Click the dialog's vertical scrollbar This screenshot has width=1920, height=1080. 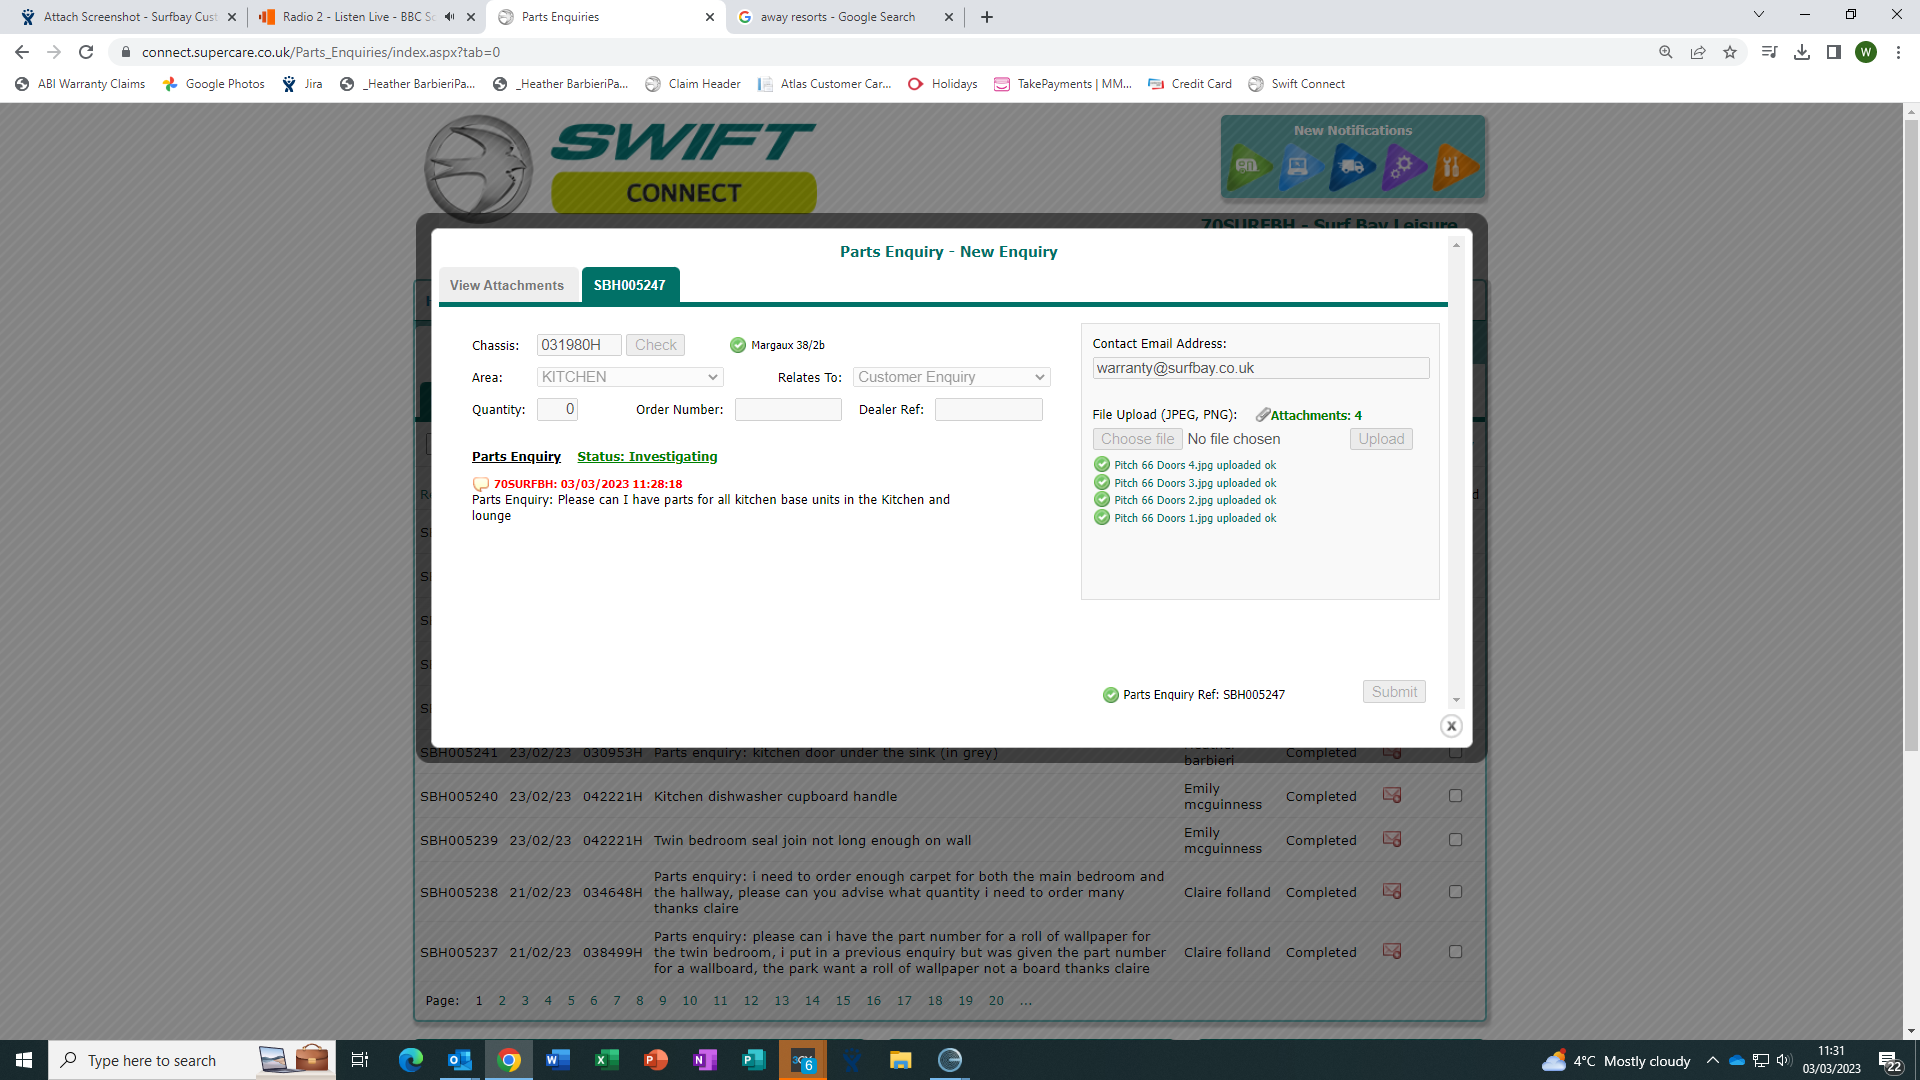point(1456,470)
